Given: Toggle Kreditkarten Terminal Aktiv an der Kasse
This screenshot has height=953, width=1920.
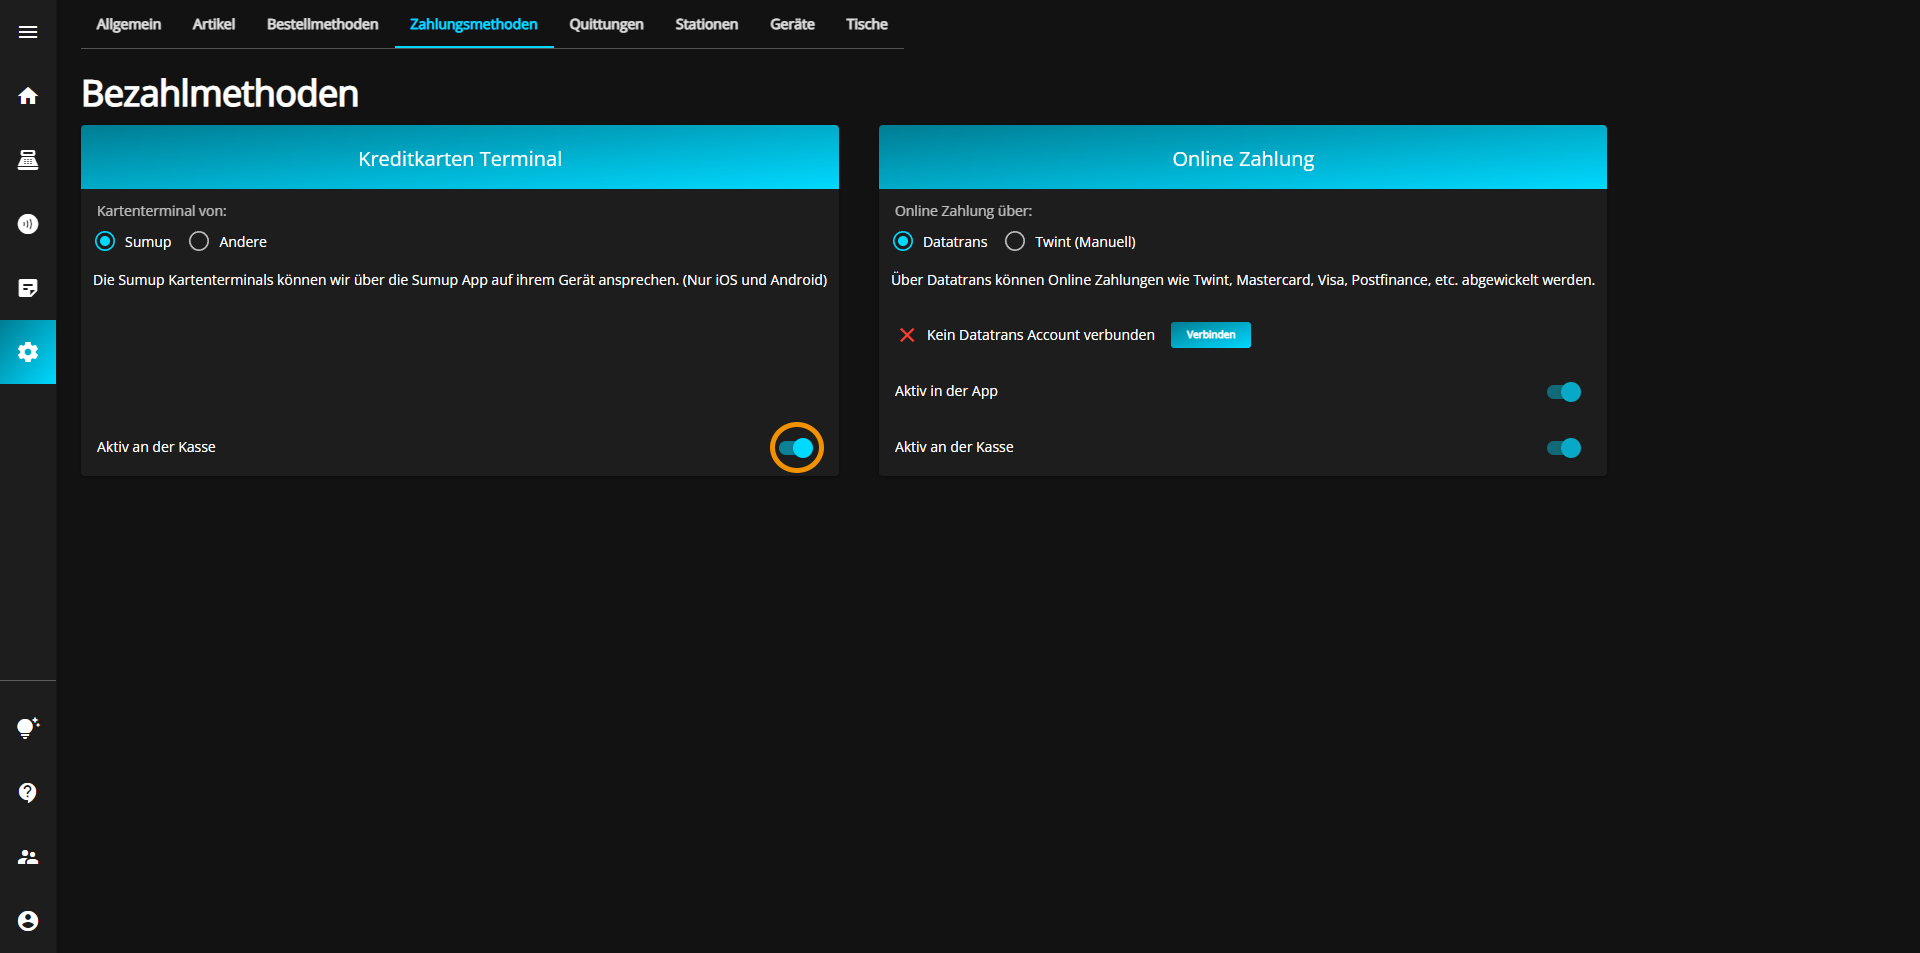Looking at the screenshot, I should pyautogui.click(x=796, y=448).
